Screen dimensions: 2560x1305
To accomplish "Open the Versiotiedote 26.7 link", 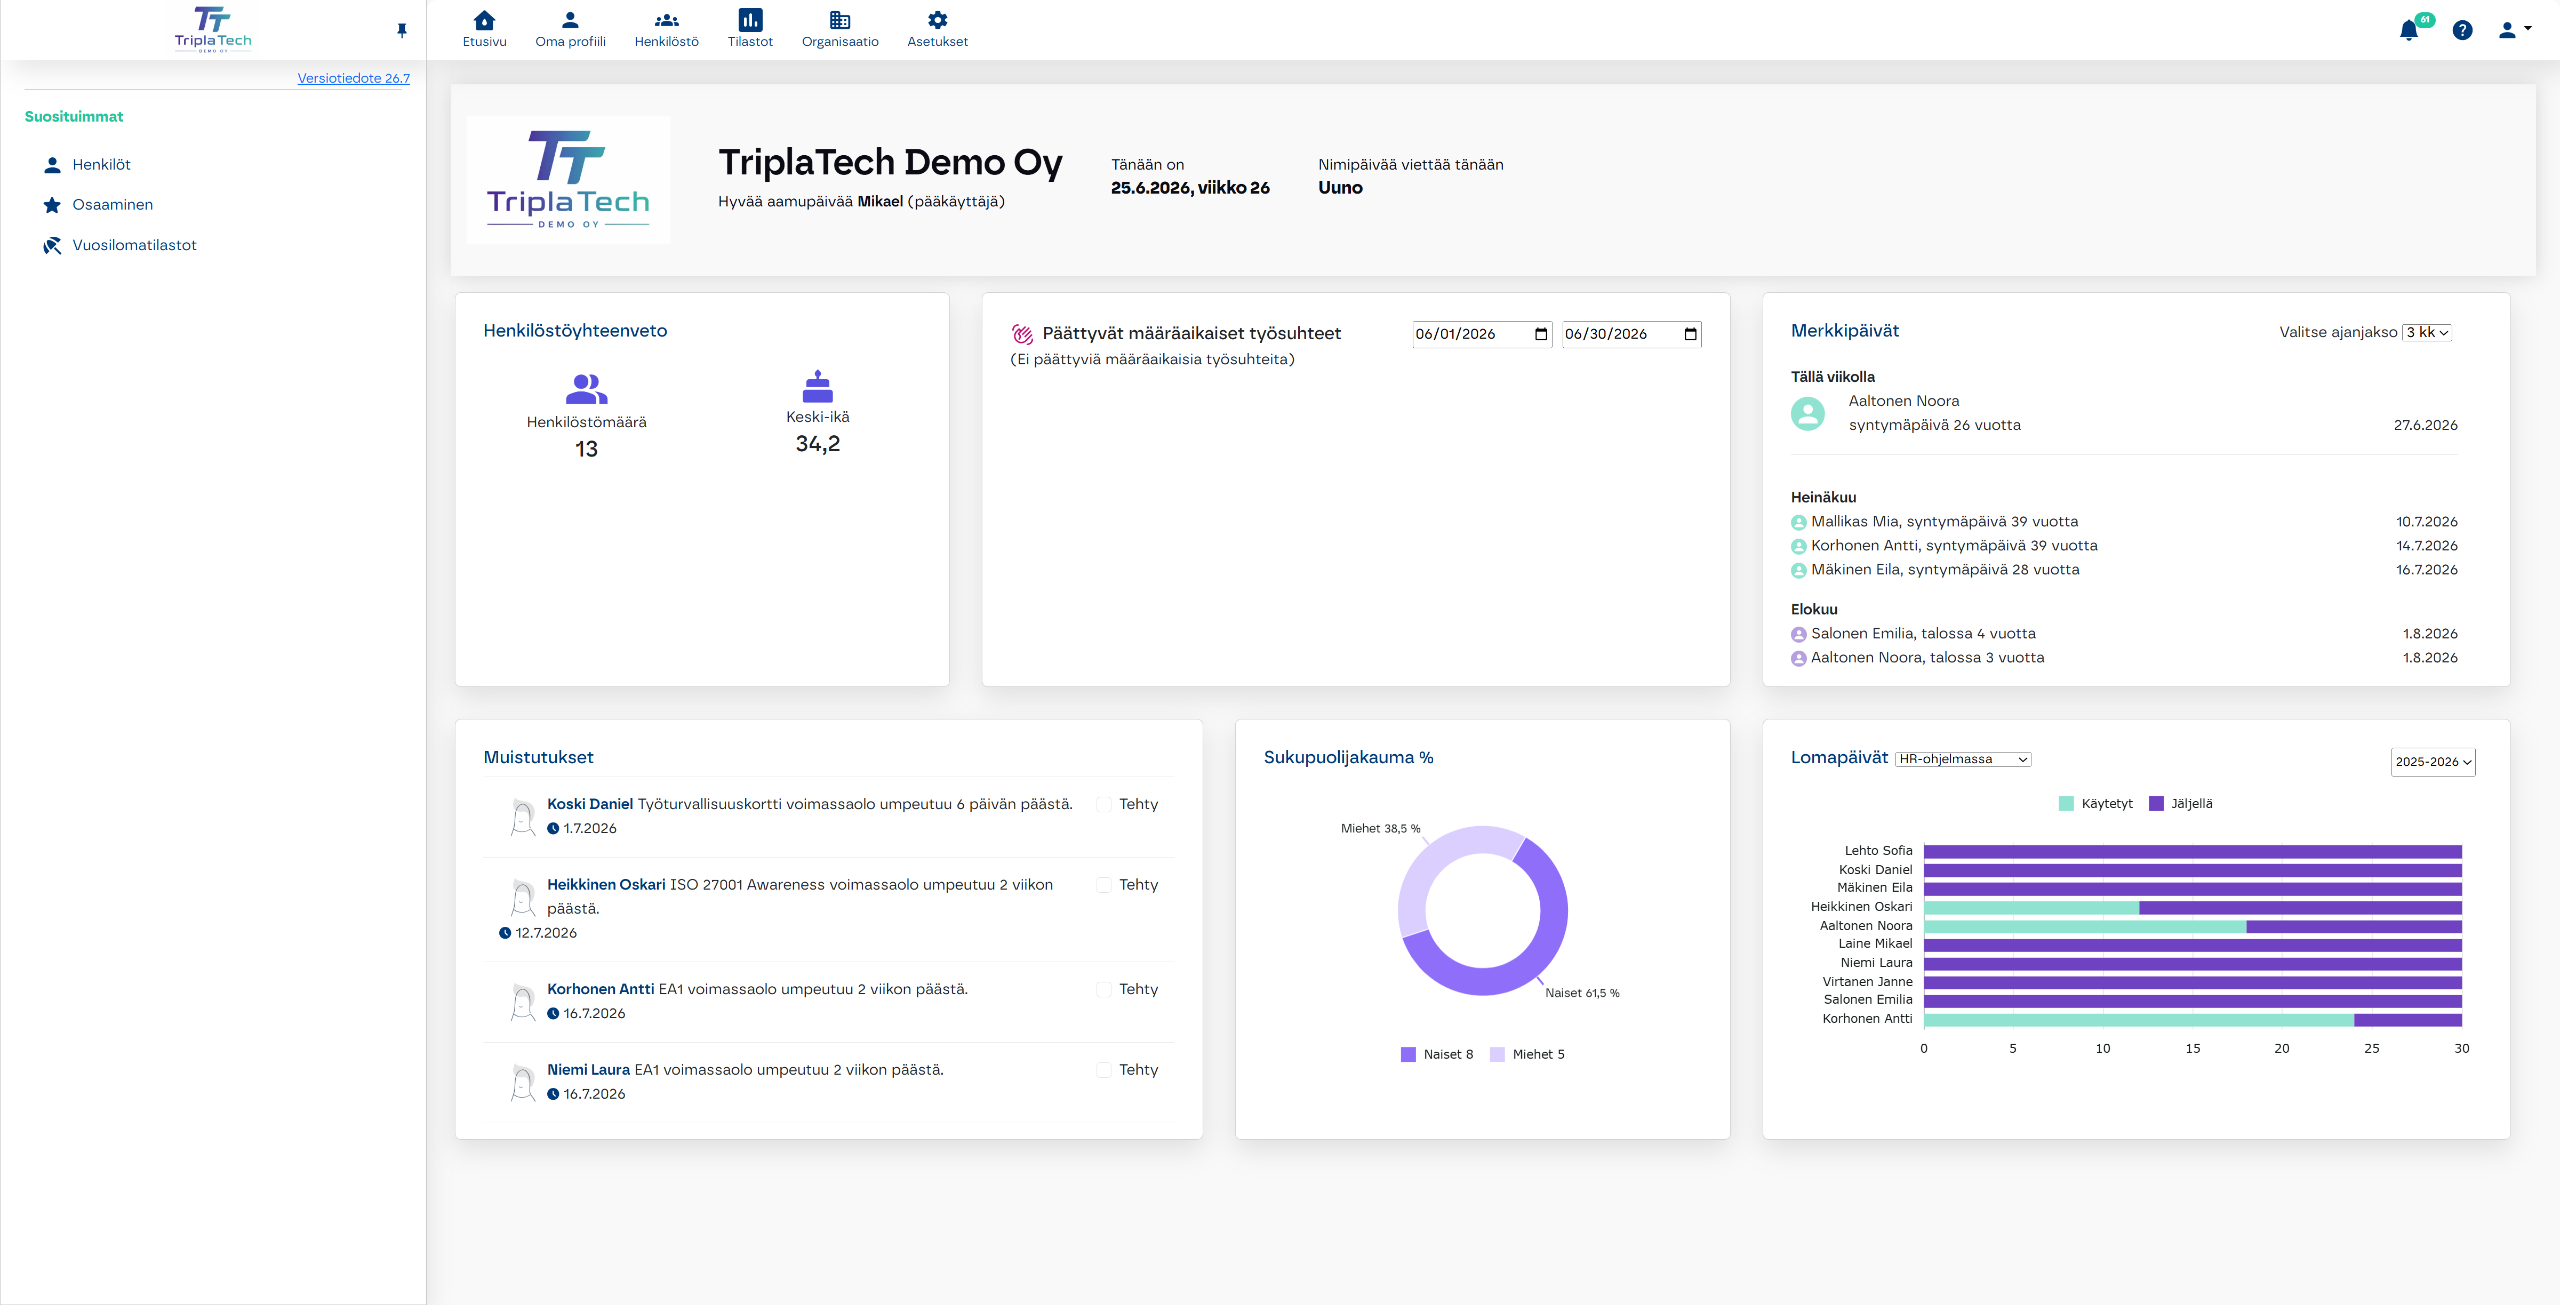I will [x=353, y=78].
